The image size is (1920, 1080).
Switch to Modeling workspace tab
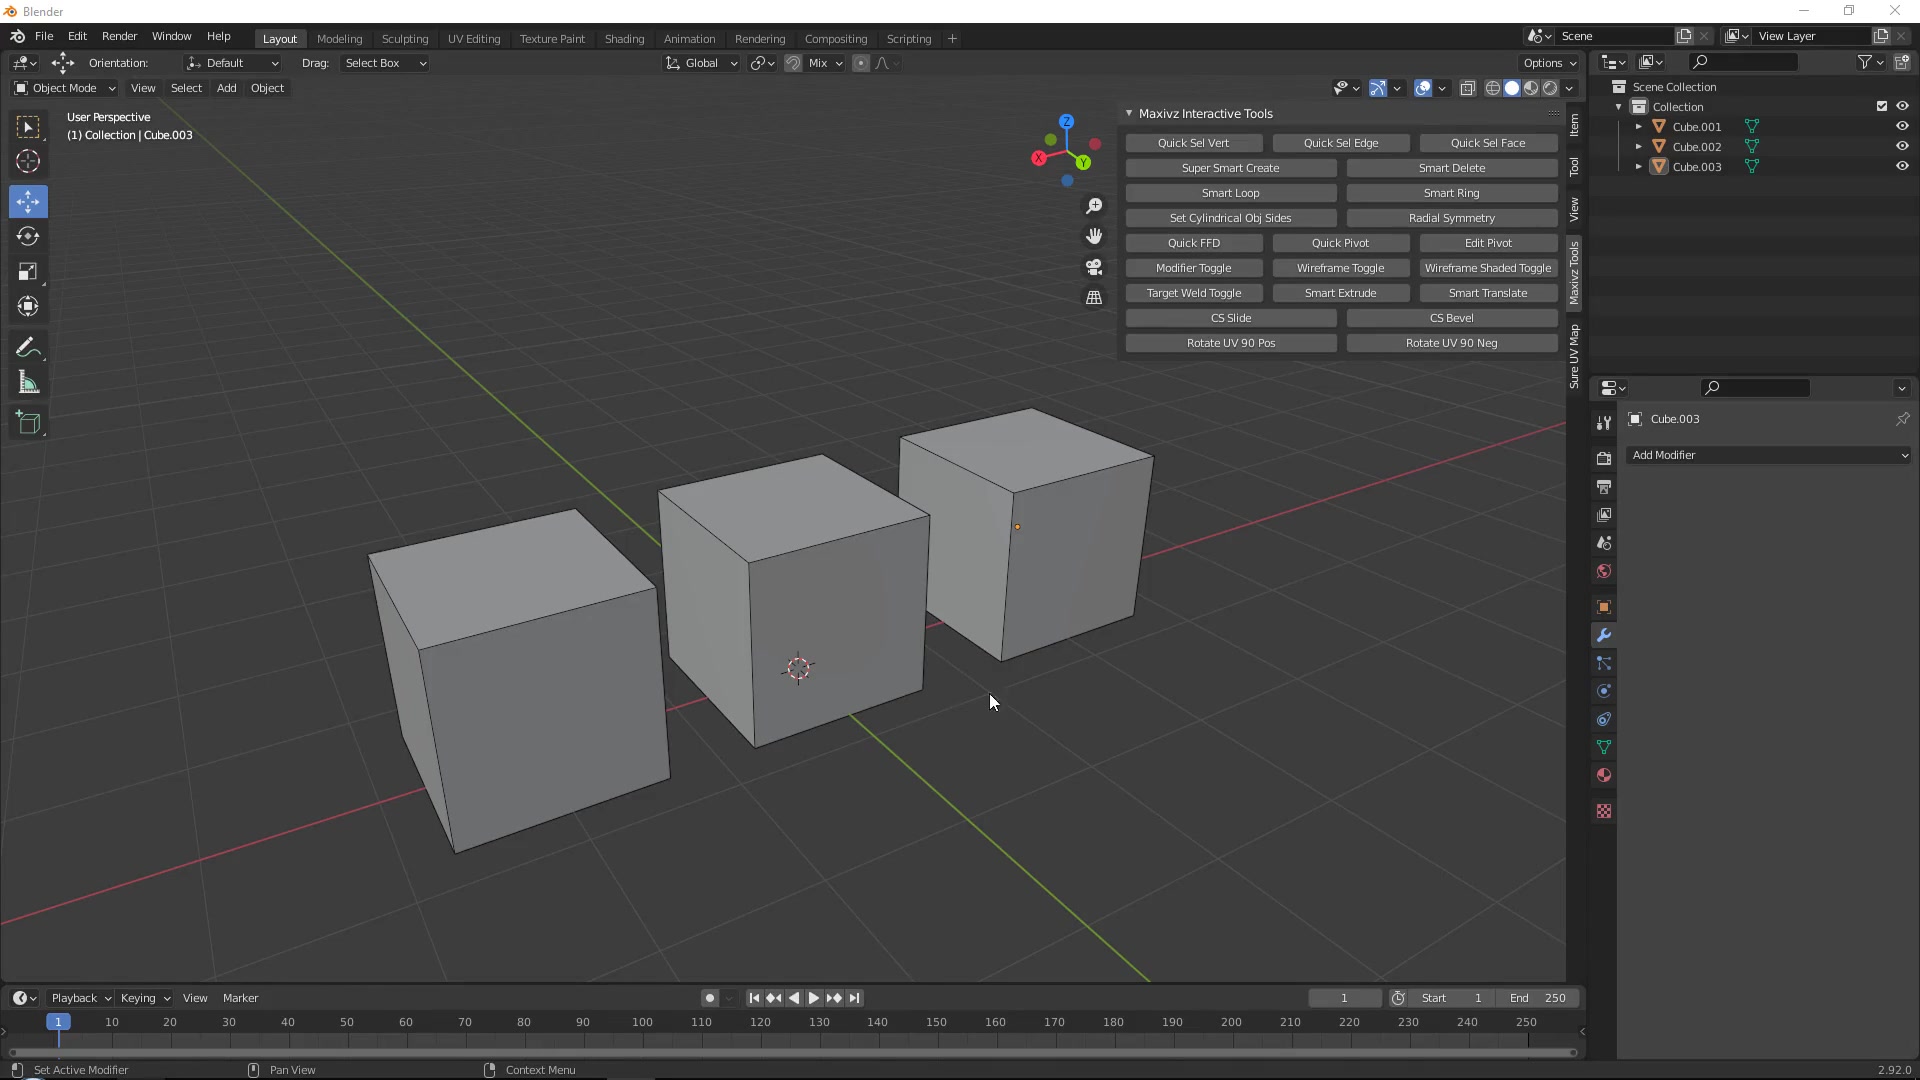[x=339, y=39]
